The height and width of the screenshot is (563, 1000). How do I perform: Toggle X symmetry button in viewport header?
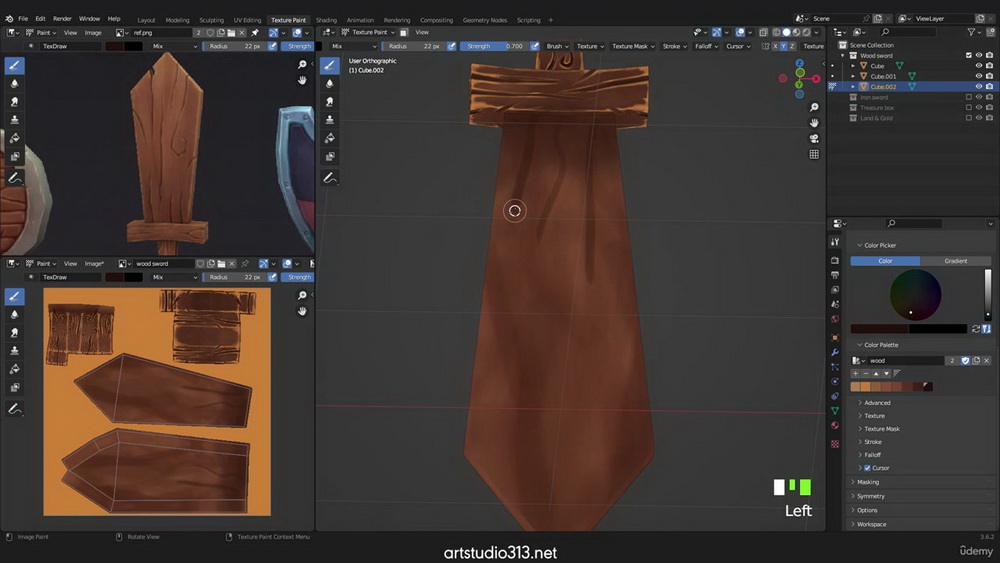(x=776, y=46)
